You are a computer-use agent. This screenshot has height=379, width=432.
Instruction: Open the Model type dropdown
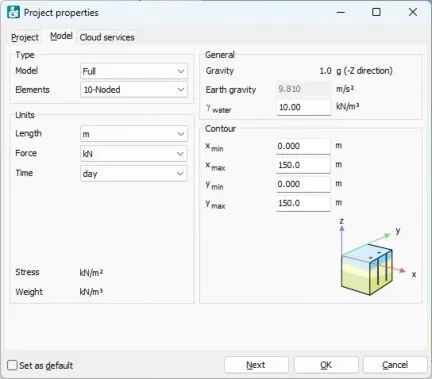(x=134, y=71)
